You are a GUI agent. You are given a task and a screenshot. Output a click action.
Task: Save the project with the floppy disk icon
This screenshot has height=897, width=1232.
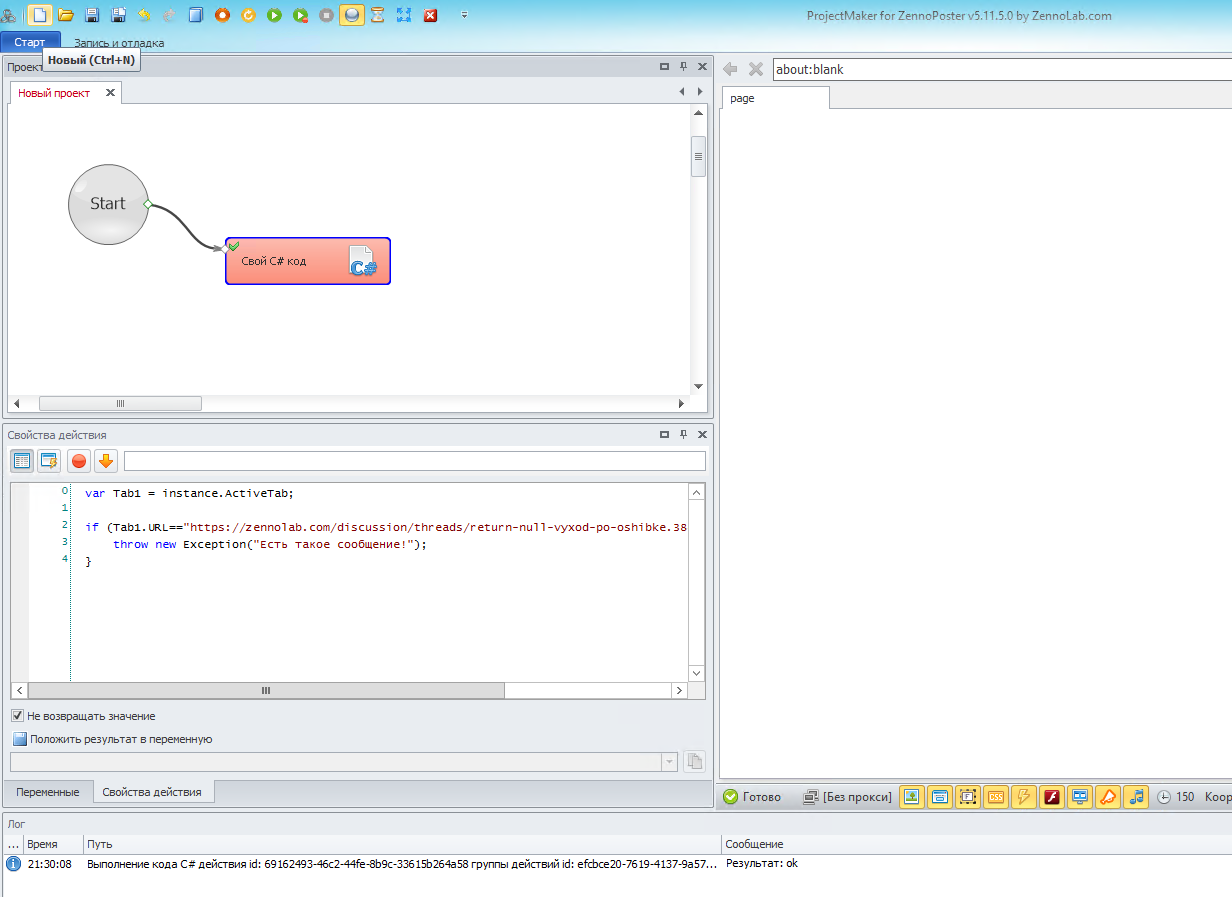point(92,15)
